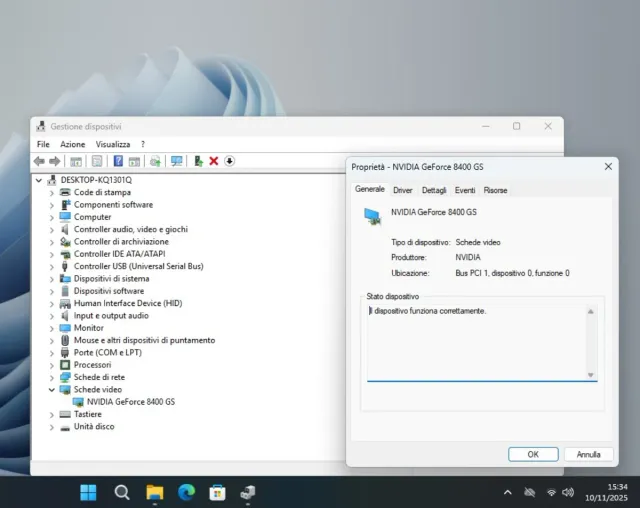This screenshot has height=508, width=640.
Task: Select the Computer category in the tree
Action: point(92,217)
